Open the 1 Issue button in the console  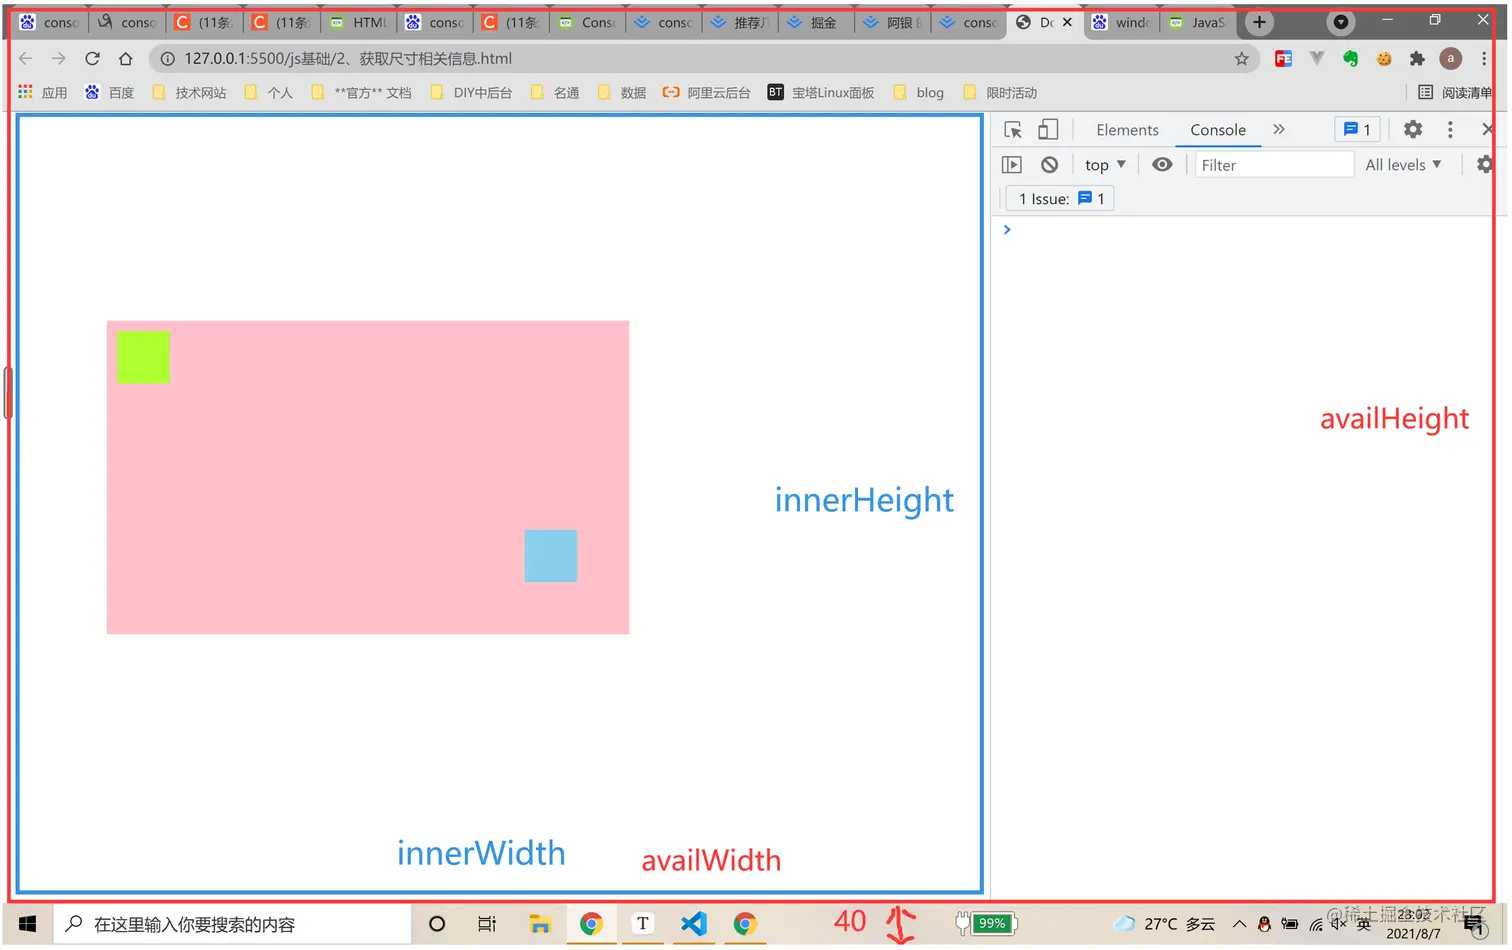1060,199
